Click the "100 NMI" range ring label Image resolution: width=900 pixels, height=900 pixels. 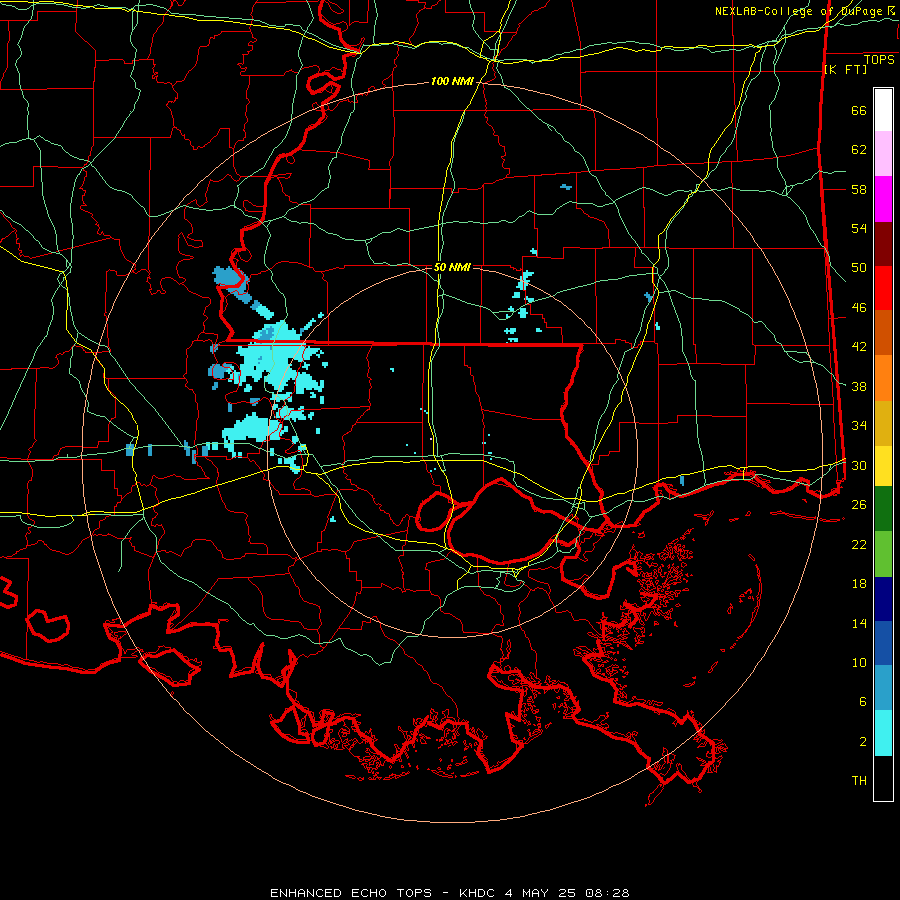(x=452, y=82)
